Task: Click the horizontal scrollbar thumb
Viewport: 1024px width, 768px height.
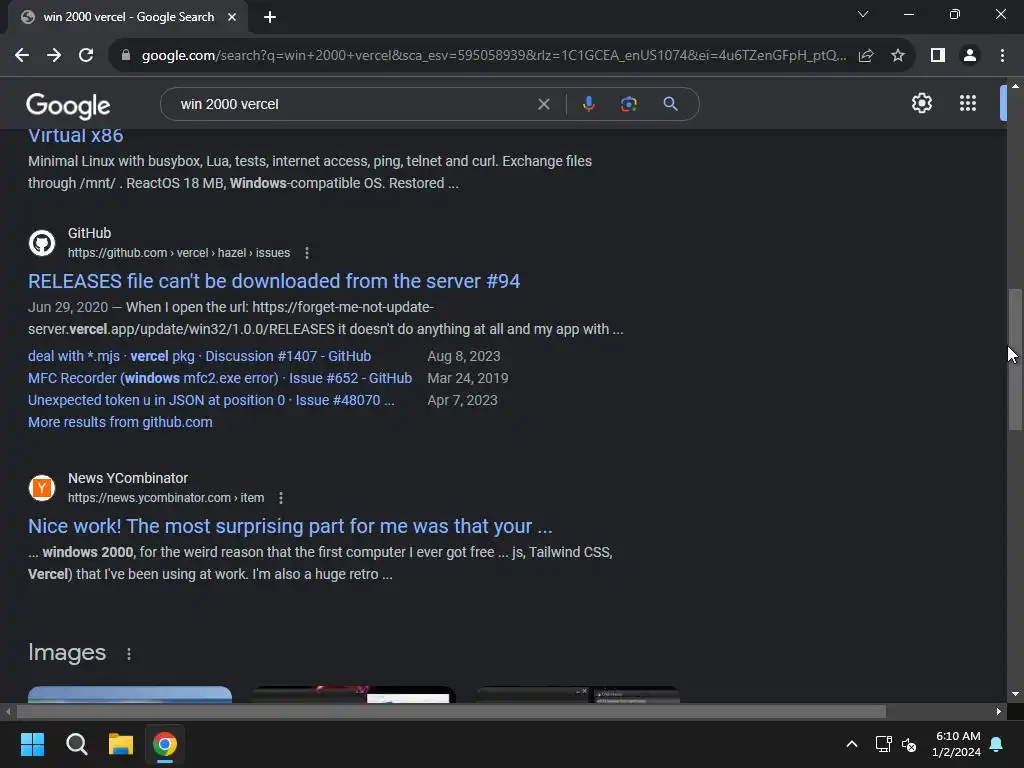Action: point(451,712)
